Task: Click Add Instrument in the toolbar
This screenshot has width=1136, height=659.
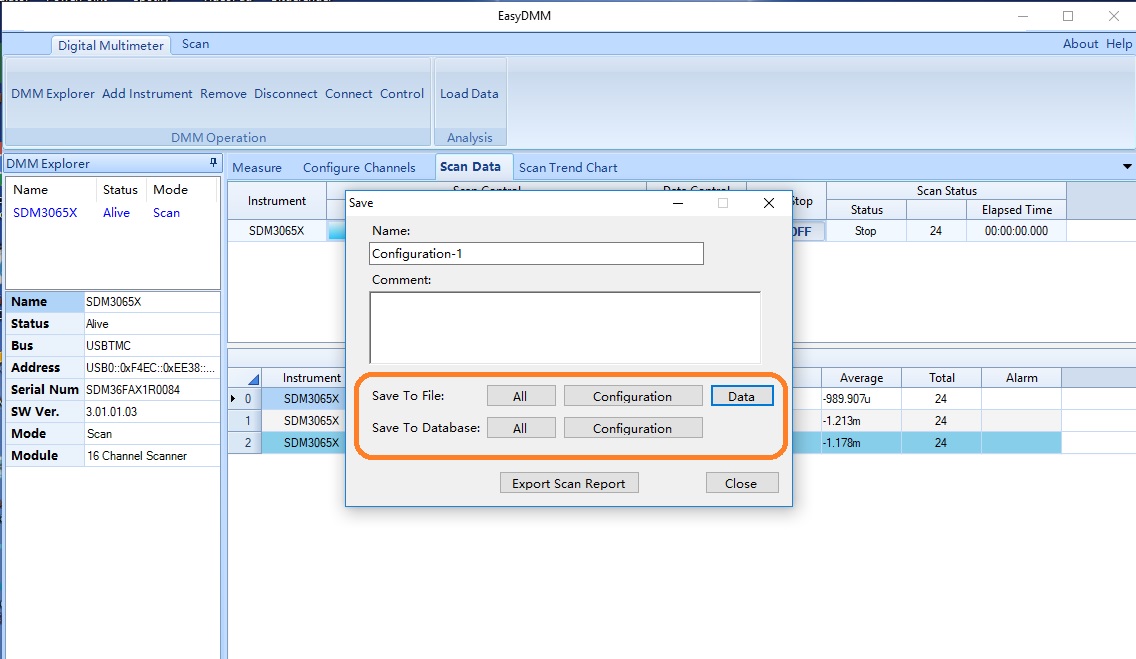Action: [147, 94]
